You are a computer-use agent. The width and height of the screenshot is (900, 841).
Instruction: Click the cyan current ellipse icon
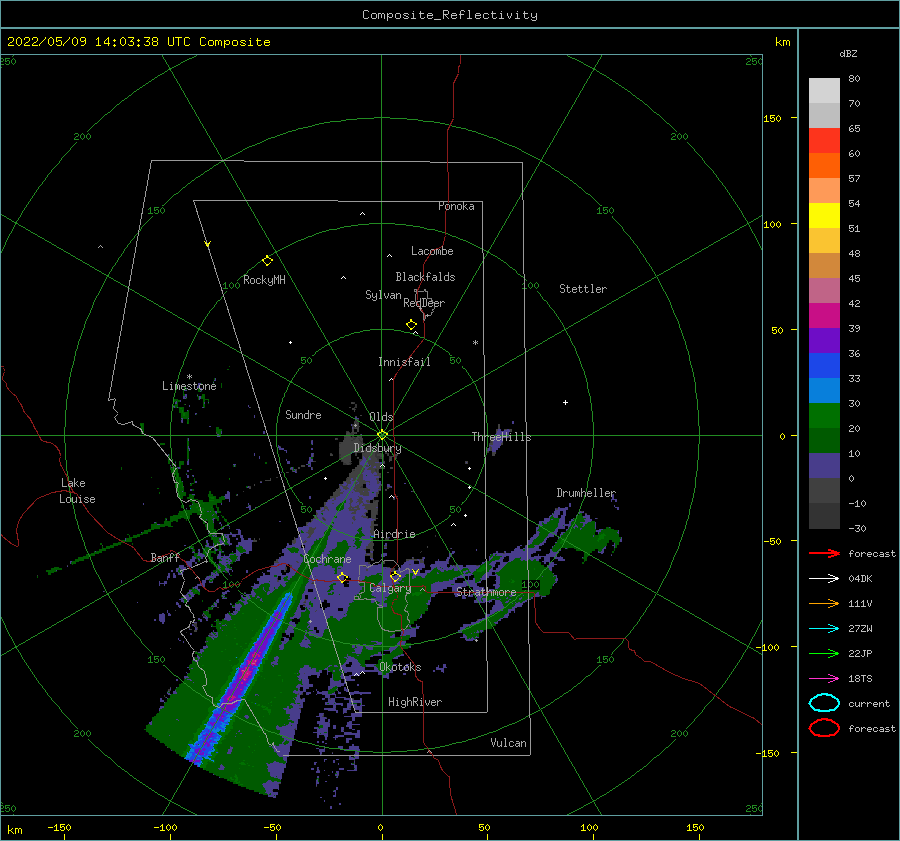pos(824,703)
